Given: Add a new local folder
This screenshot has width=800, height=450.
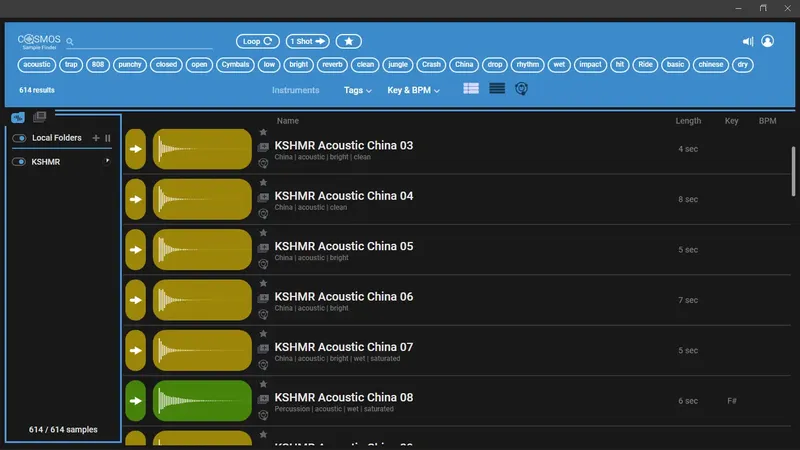Looking at the screenshot, I should click(95, 138).
